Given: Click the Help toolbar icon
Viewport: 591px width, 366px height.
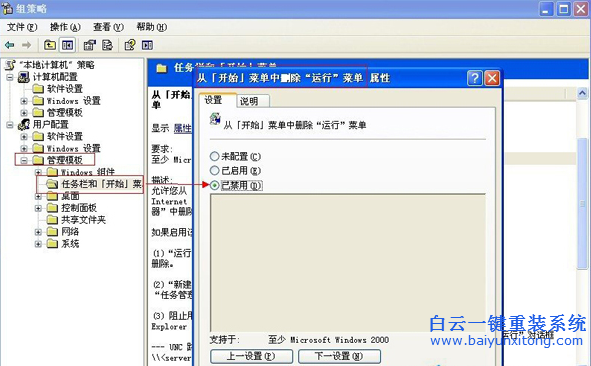Looking at the screenshot, I should coord(130,46).
